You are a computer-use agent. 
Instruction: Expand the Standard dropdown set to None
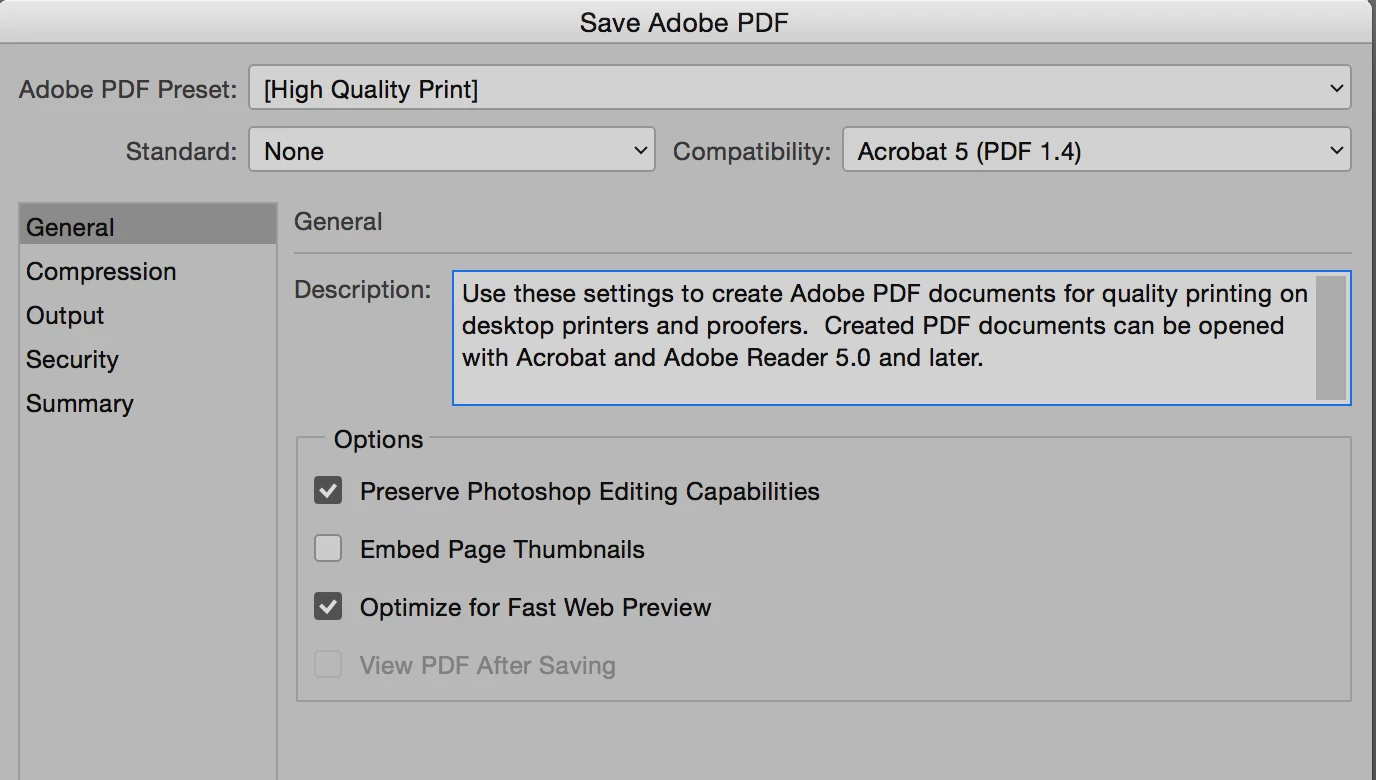tap(451, 151)
